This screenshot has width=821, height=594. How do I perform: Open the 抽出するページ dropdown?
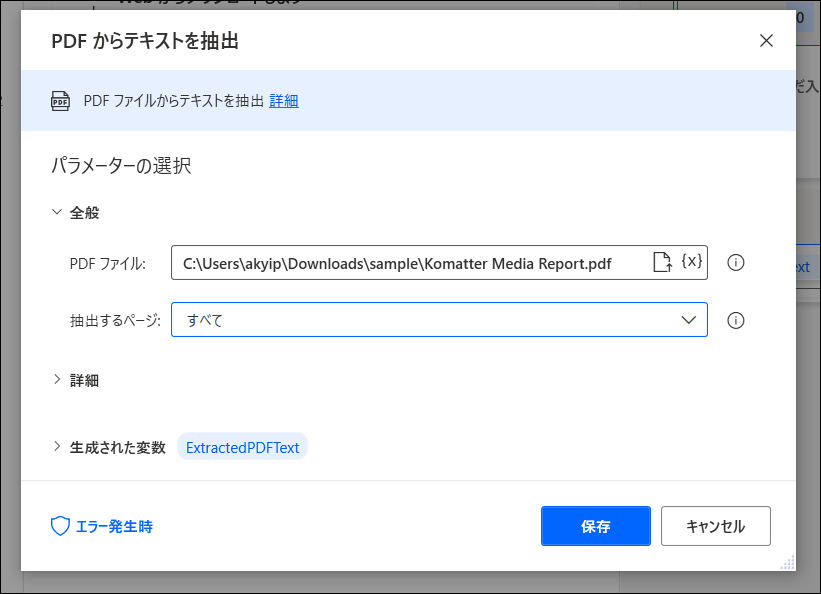(440, 319)
